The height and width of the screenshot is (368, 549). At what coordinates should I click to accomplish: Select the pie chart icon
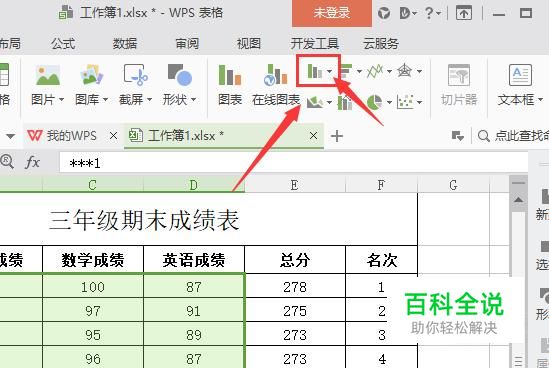(374, 102)
